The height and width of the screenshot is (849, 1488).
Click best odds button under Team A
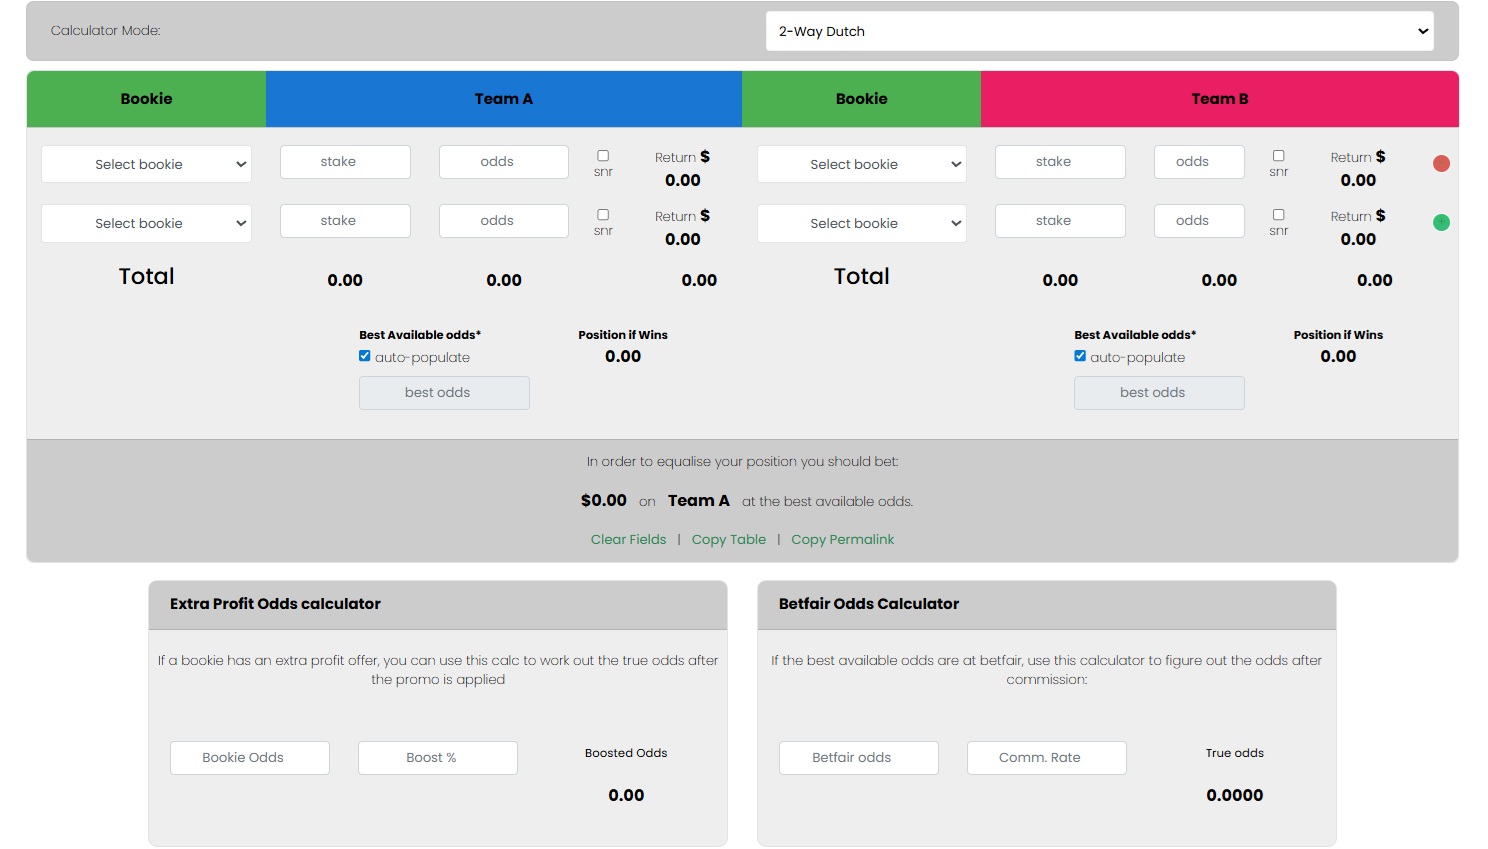pyautogui.click(x=443, y=392)
